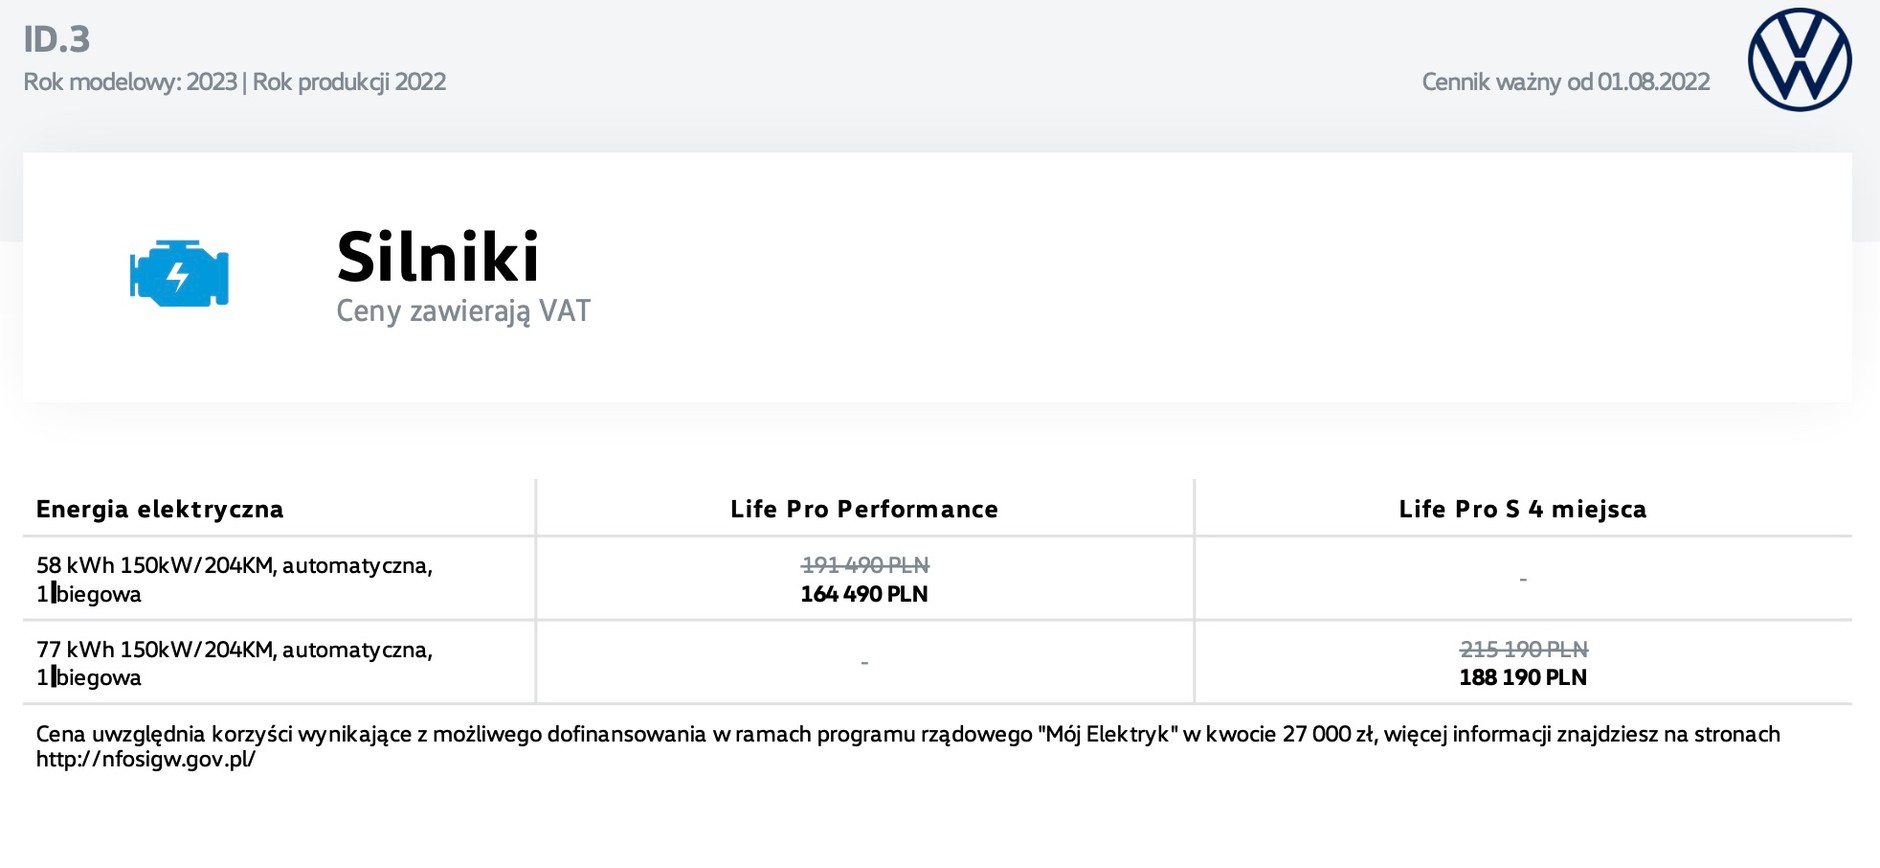Select the 58 kWh engine row label

tap(234, 579)
